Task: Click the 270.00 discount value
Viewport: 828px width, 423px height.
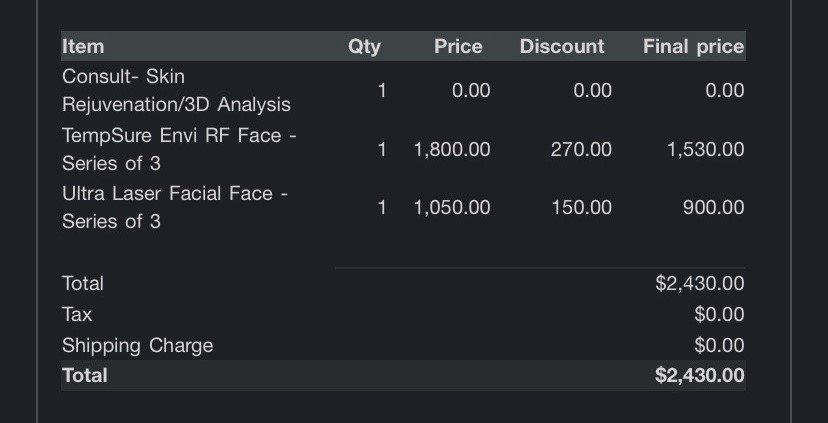Action: click(581, 149)
